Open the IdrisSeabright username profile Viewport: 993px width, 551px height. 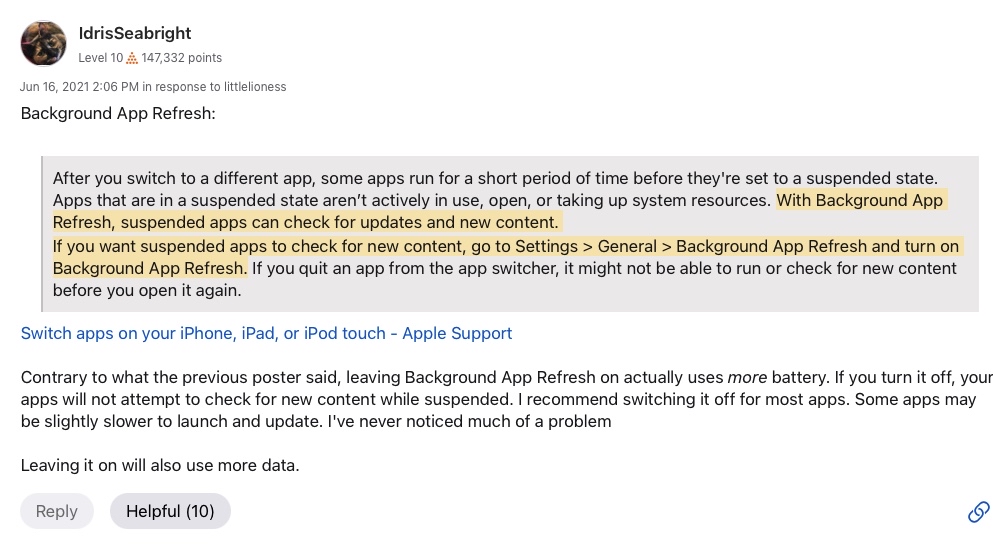pos(135,33)
